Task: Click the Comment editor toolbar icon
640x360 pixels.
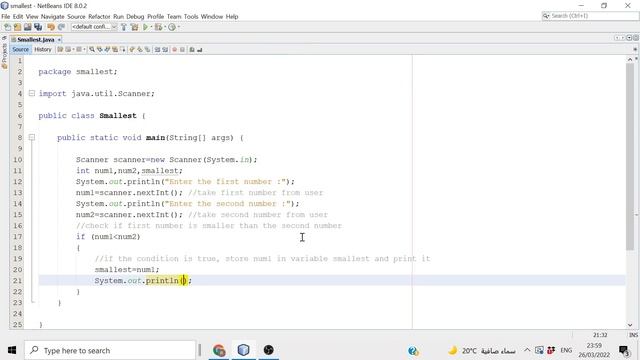Action: point(192,49)
